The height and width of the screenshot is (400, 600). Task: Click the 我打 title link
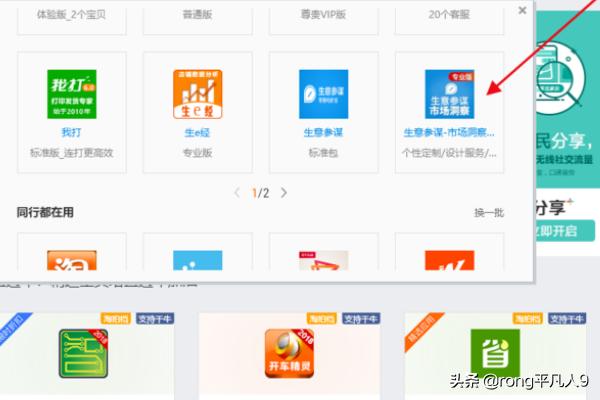(x=72, y=133)
